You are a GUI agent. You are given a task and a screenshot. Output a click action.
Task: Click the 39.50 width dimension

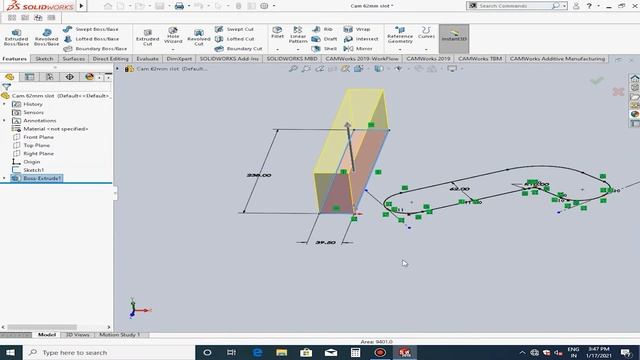[x=325, y=242]
